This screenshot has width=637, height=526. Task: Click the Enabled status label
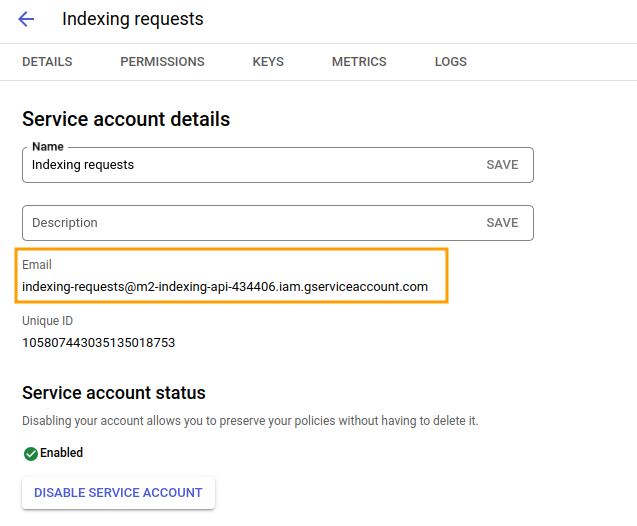point(61,453)
